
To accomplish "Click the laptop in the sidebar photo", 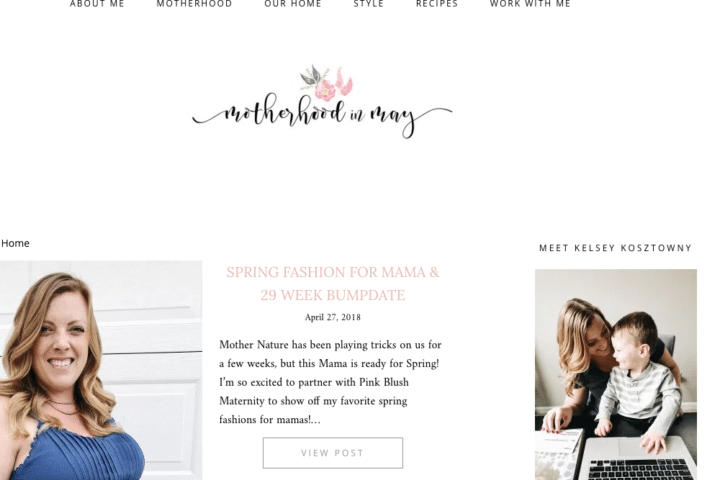I will click(x=638, y=459).
